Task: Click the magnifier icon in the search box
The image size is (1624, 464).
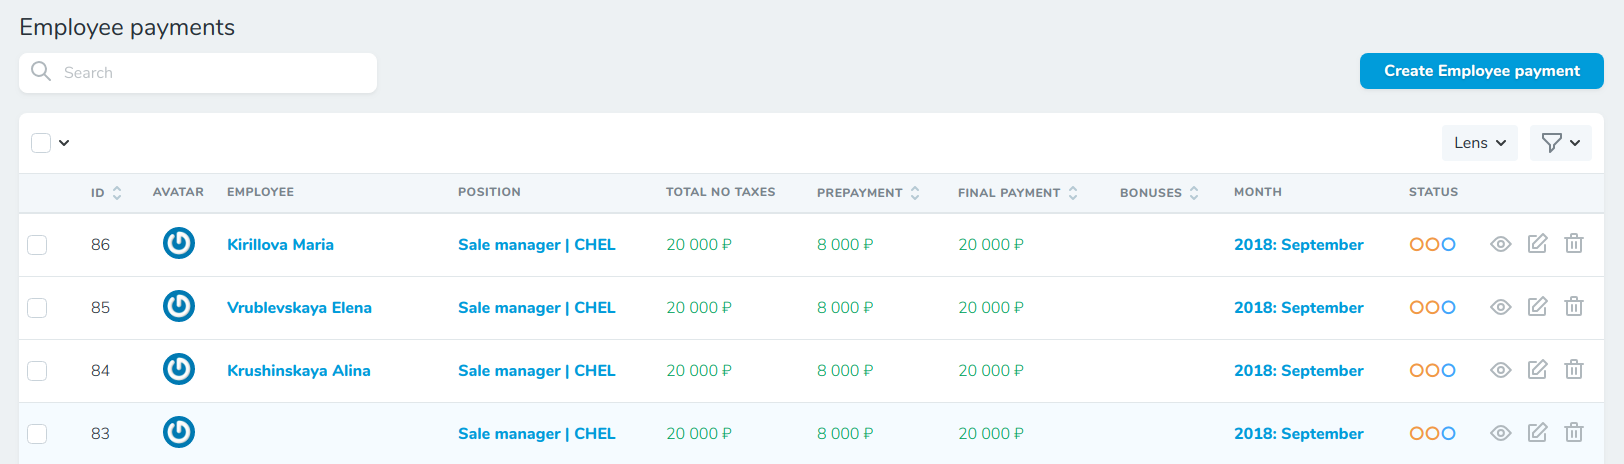Action: pos(41,72)
